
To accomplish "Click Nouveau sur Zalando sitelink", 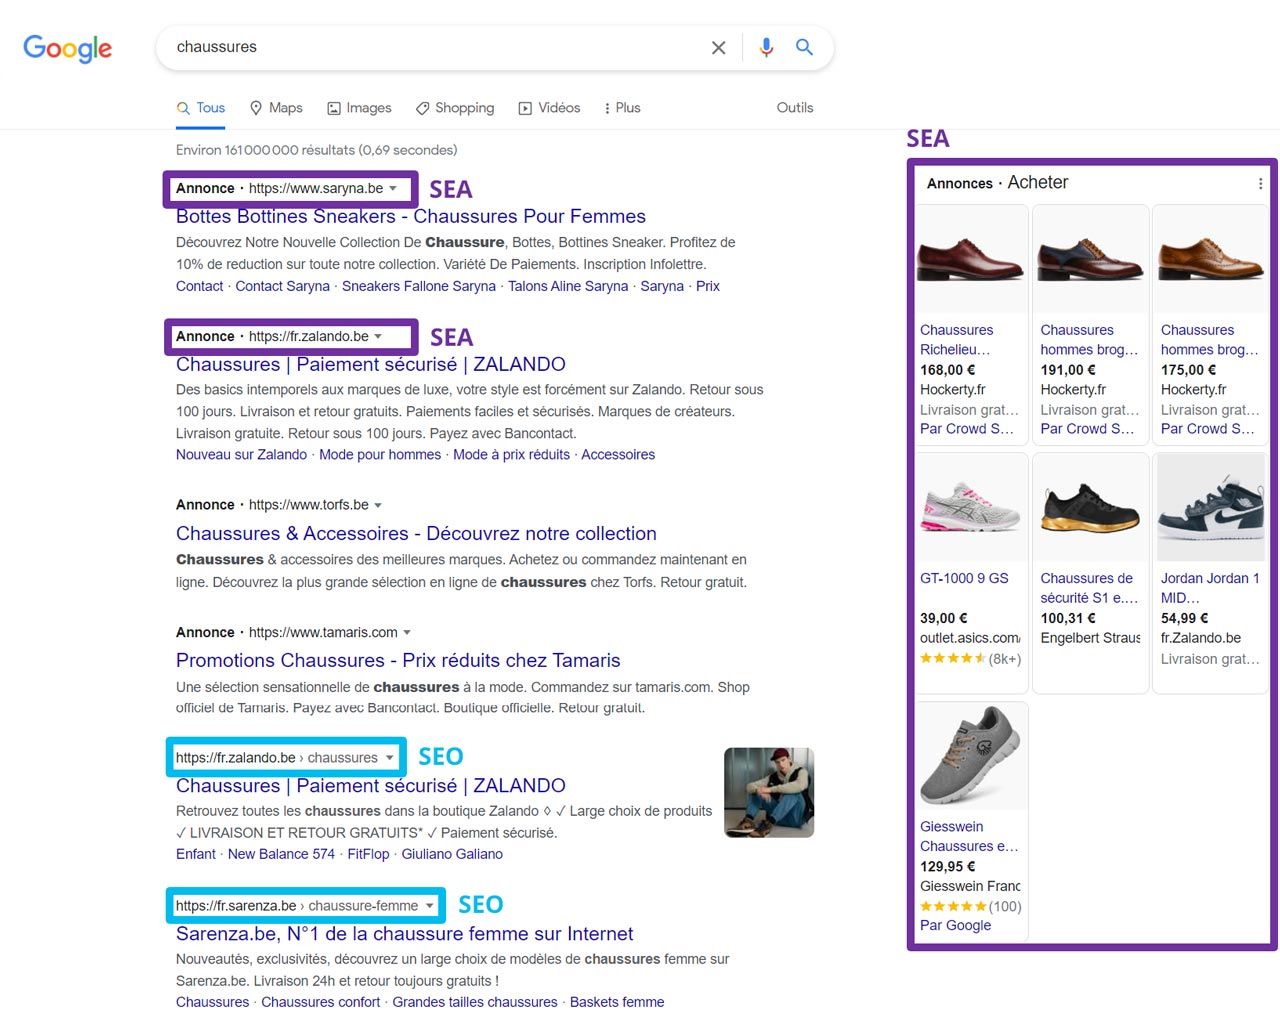I will 241,454.
